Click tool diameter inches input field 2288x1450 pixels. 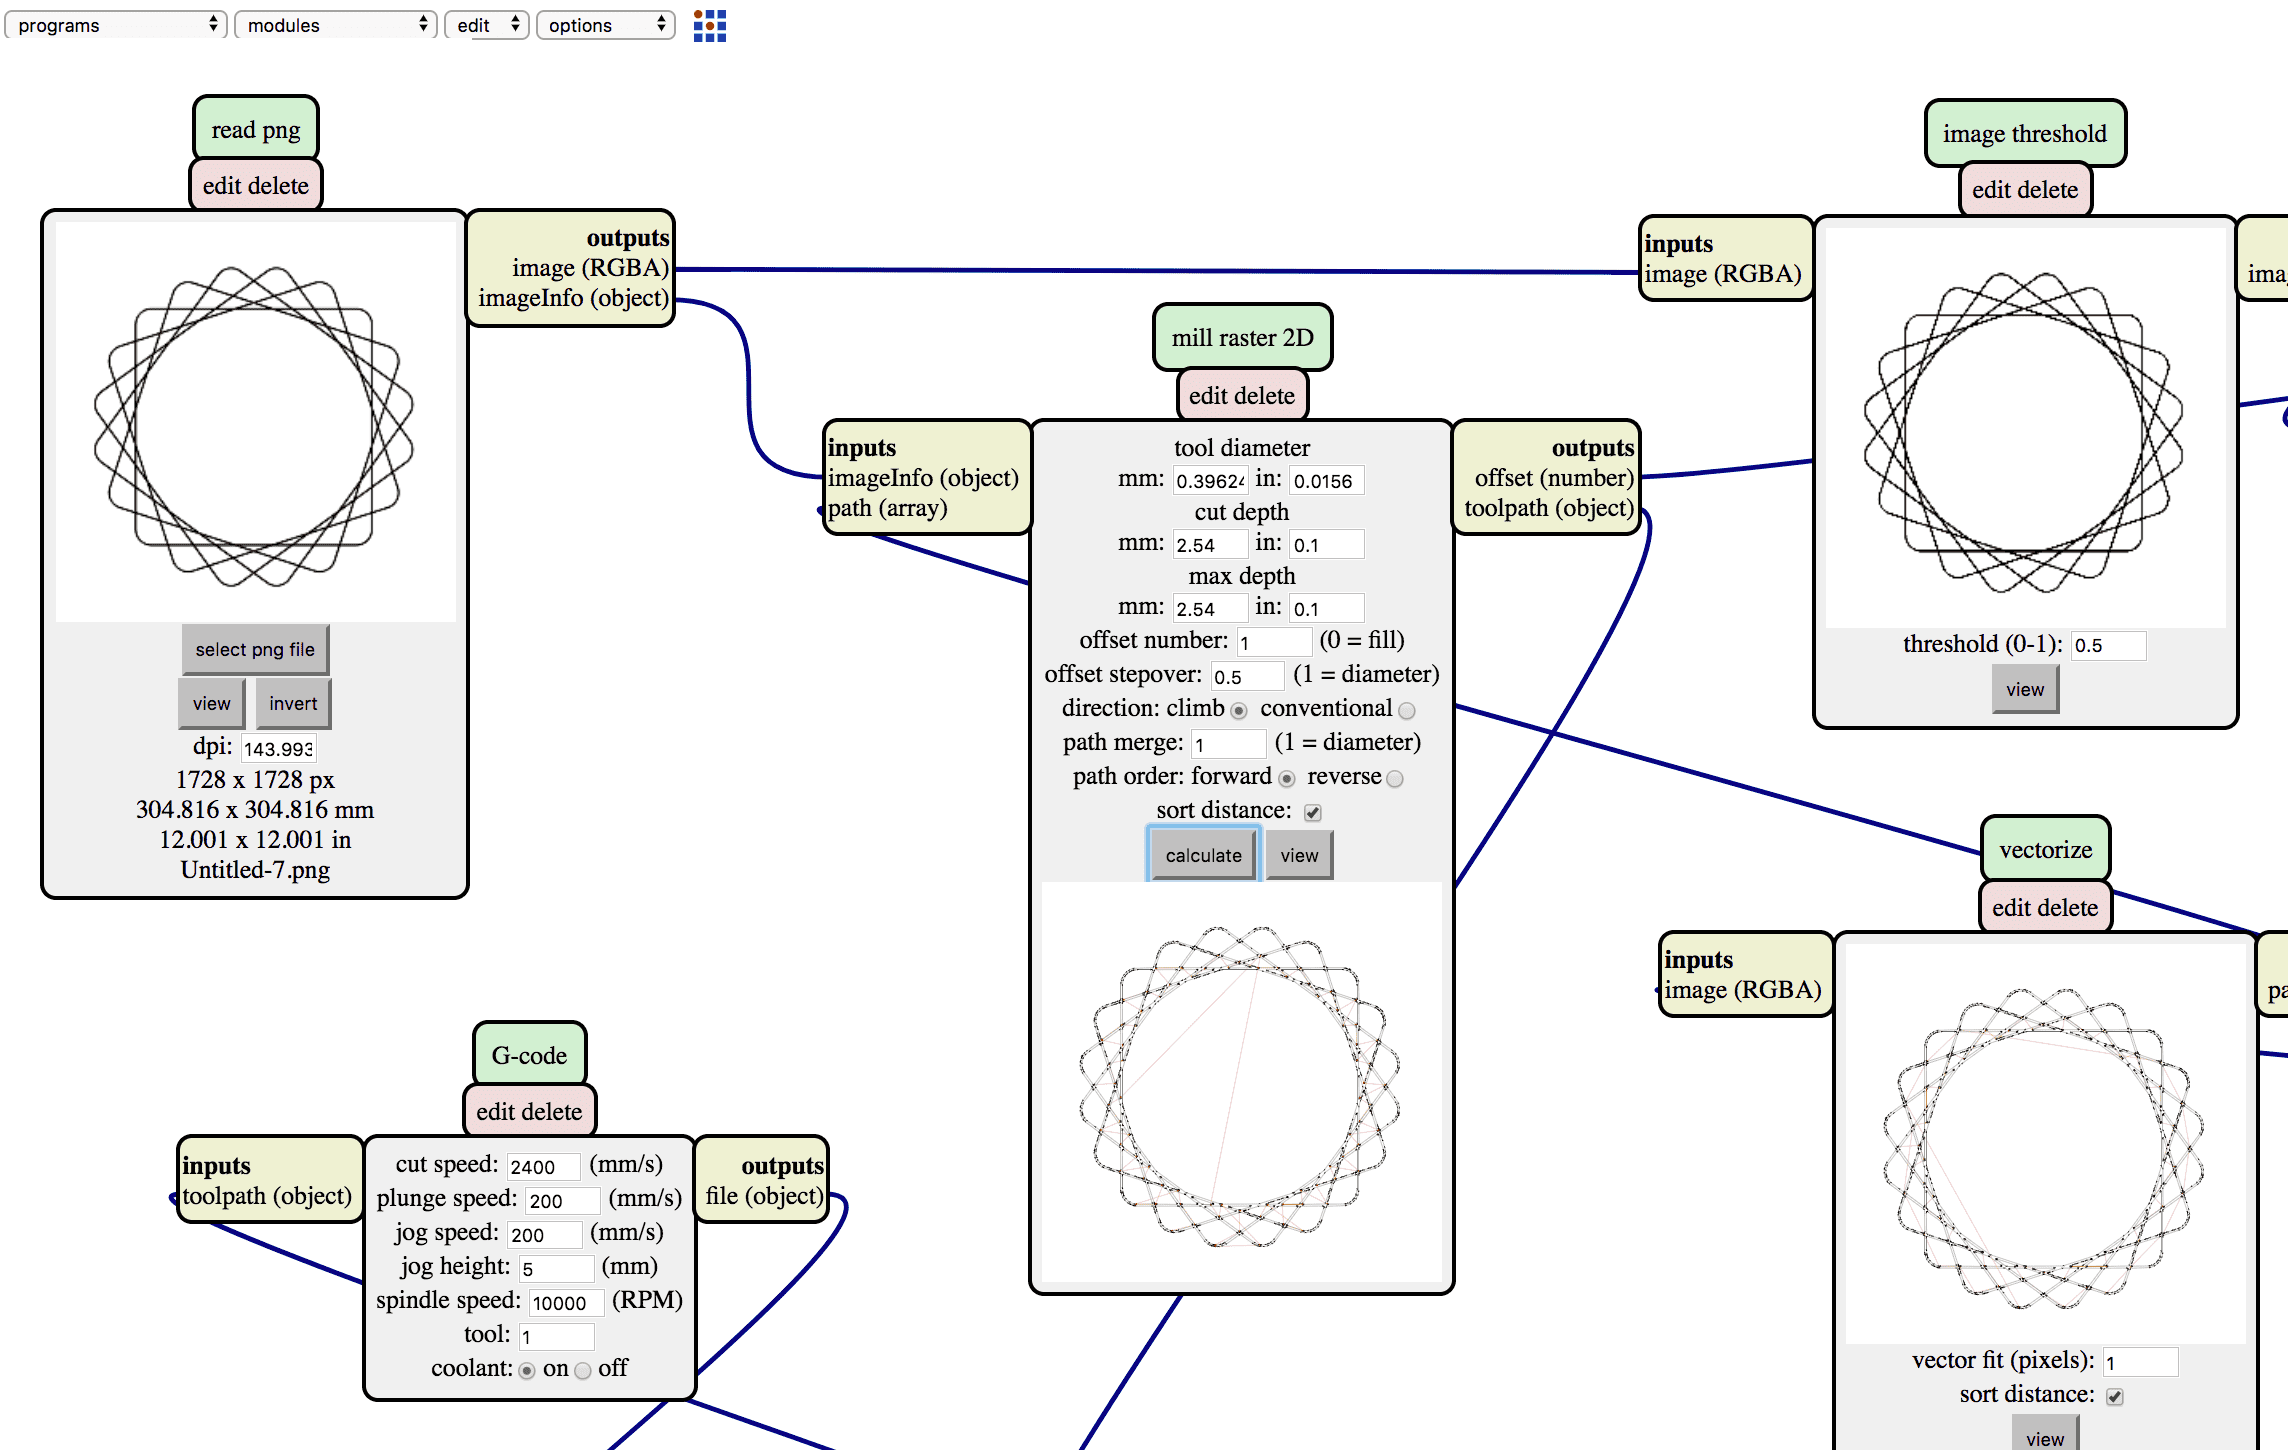tap(1327, 481)
